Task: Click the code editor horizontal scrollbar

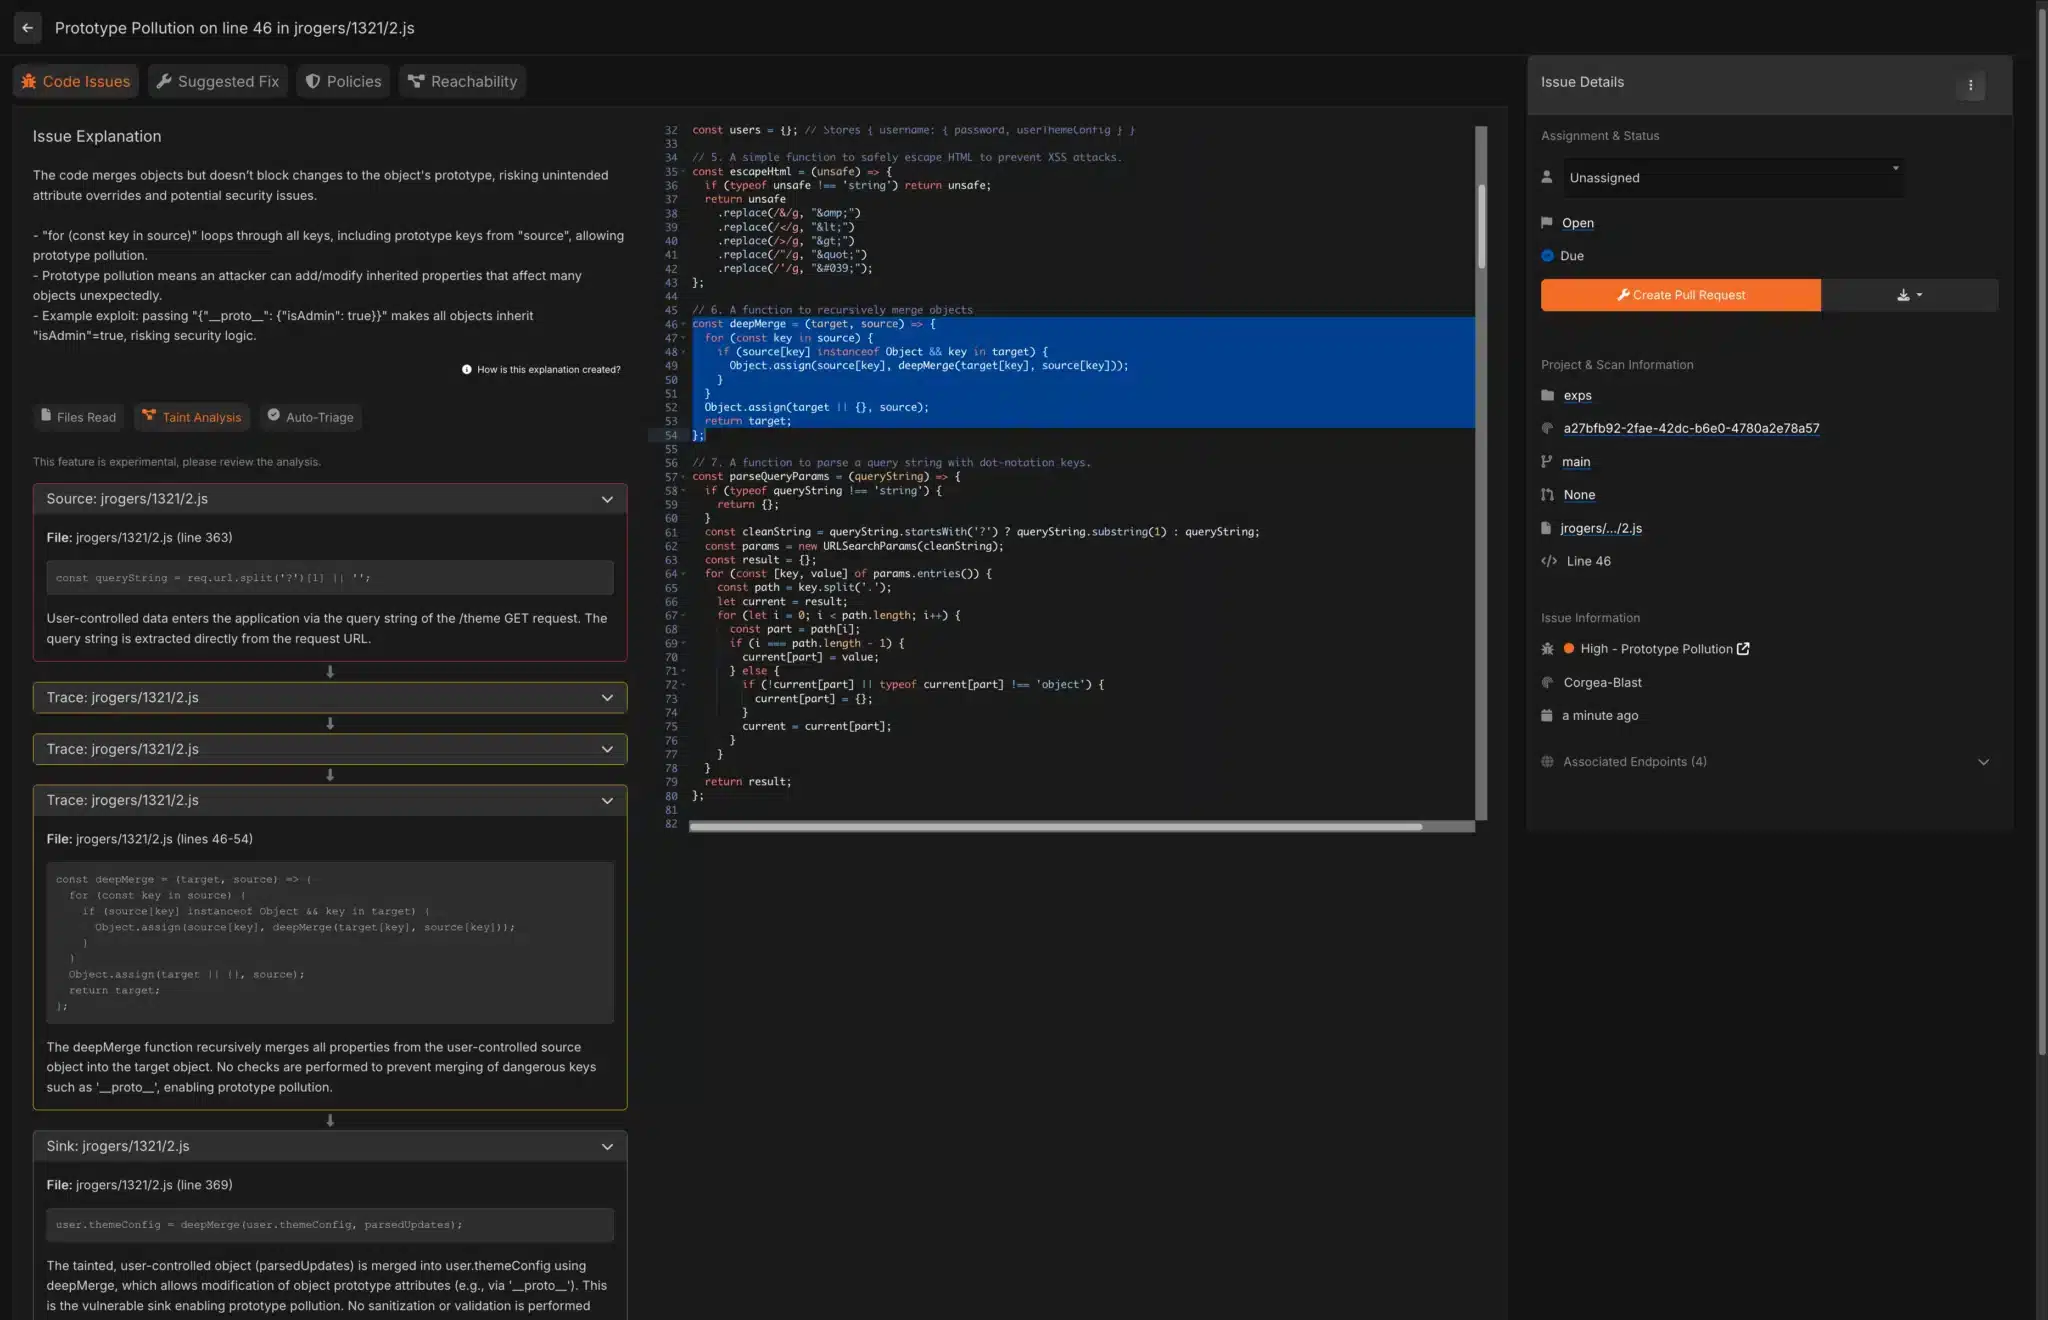Action: (1056, 827)
